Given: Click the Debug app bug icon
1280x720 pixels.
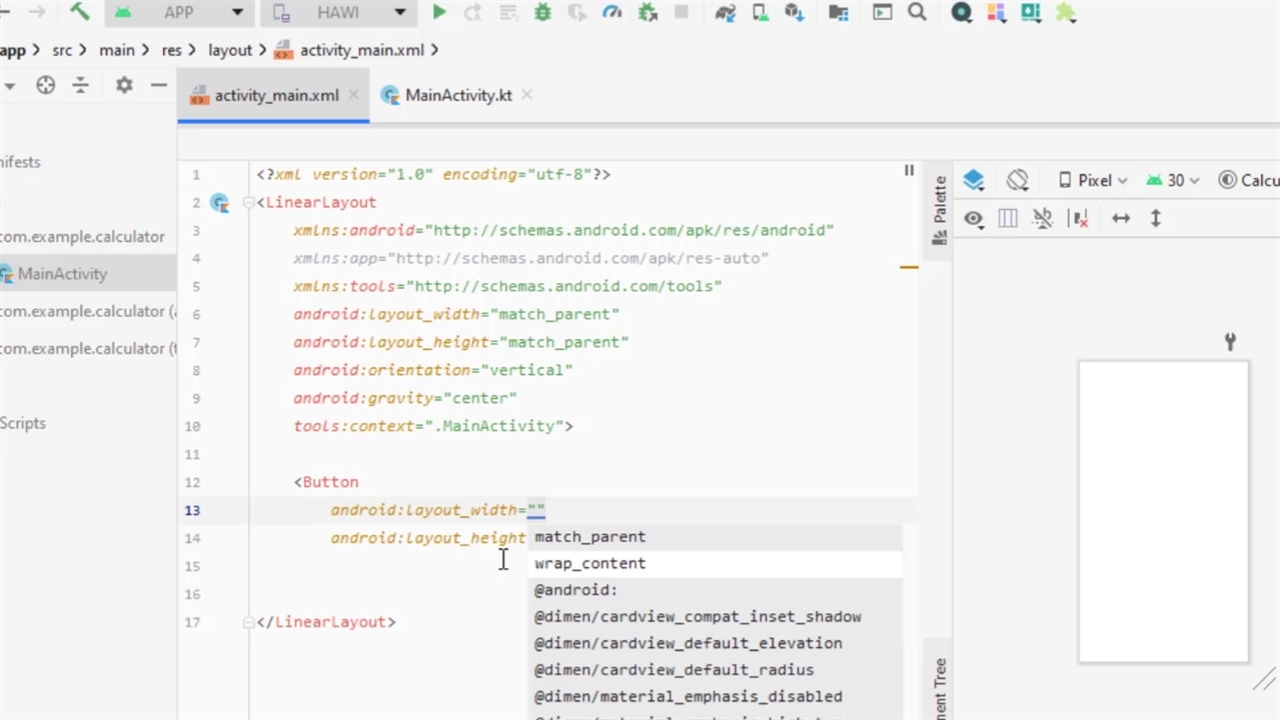Looking at the screenshot, I should point(543,13).
